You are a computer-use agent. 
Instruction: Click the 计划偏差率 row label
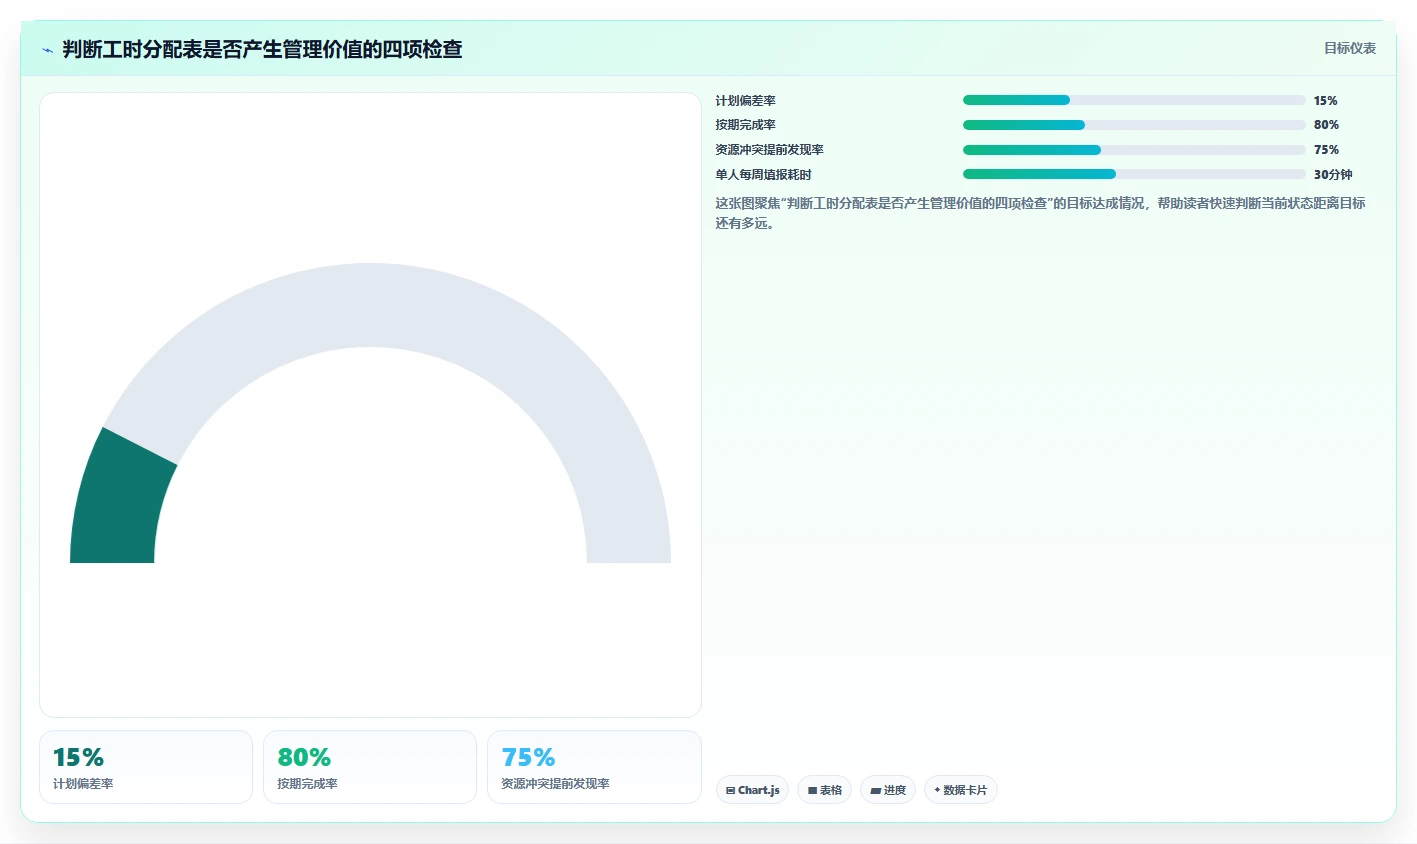(x=745, y=101)
